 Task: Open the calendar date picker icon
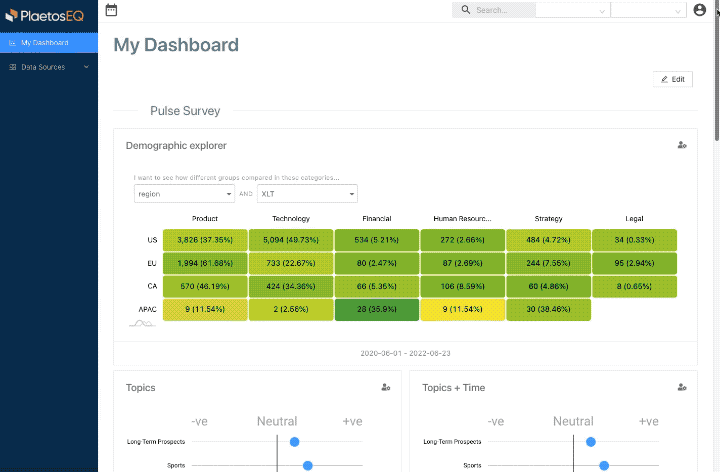(x=111, y=10)
